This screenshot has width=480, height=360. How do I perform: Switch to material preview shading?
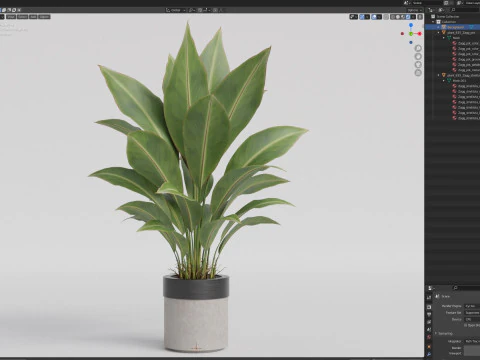coord(403,17)
